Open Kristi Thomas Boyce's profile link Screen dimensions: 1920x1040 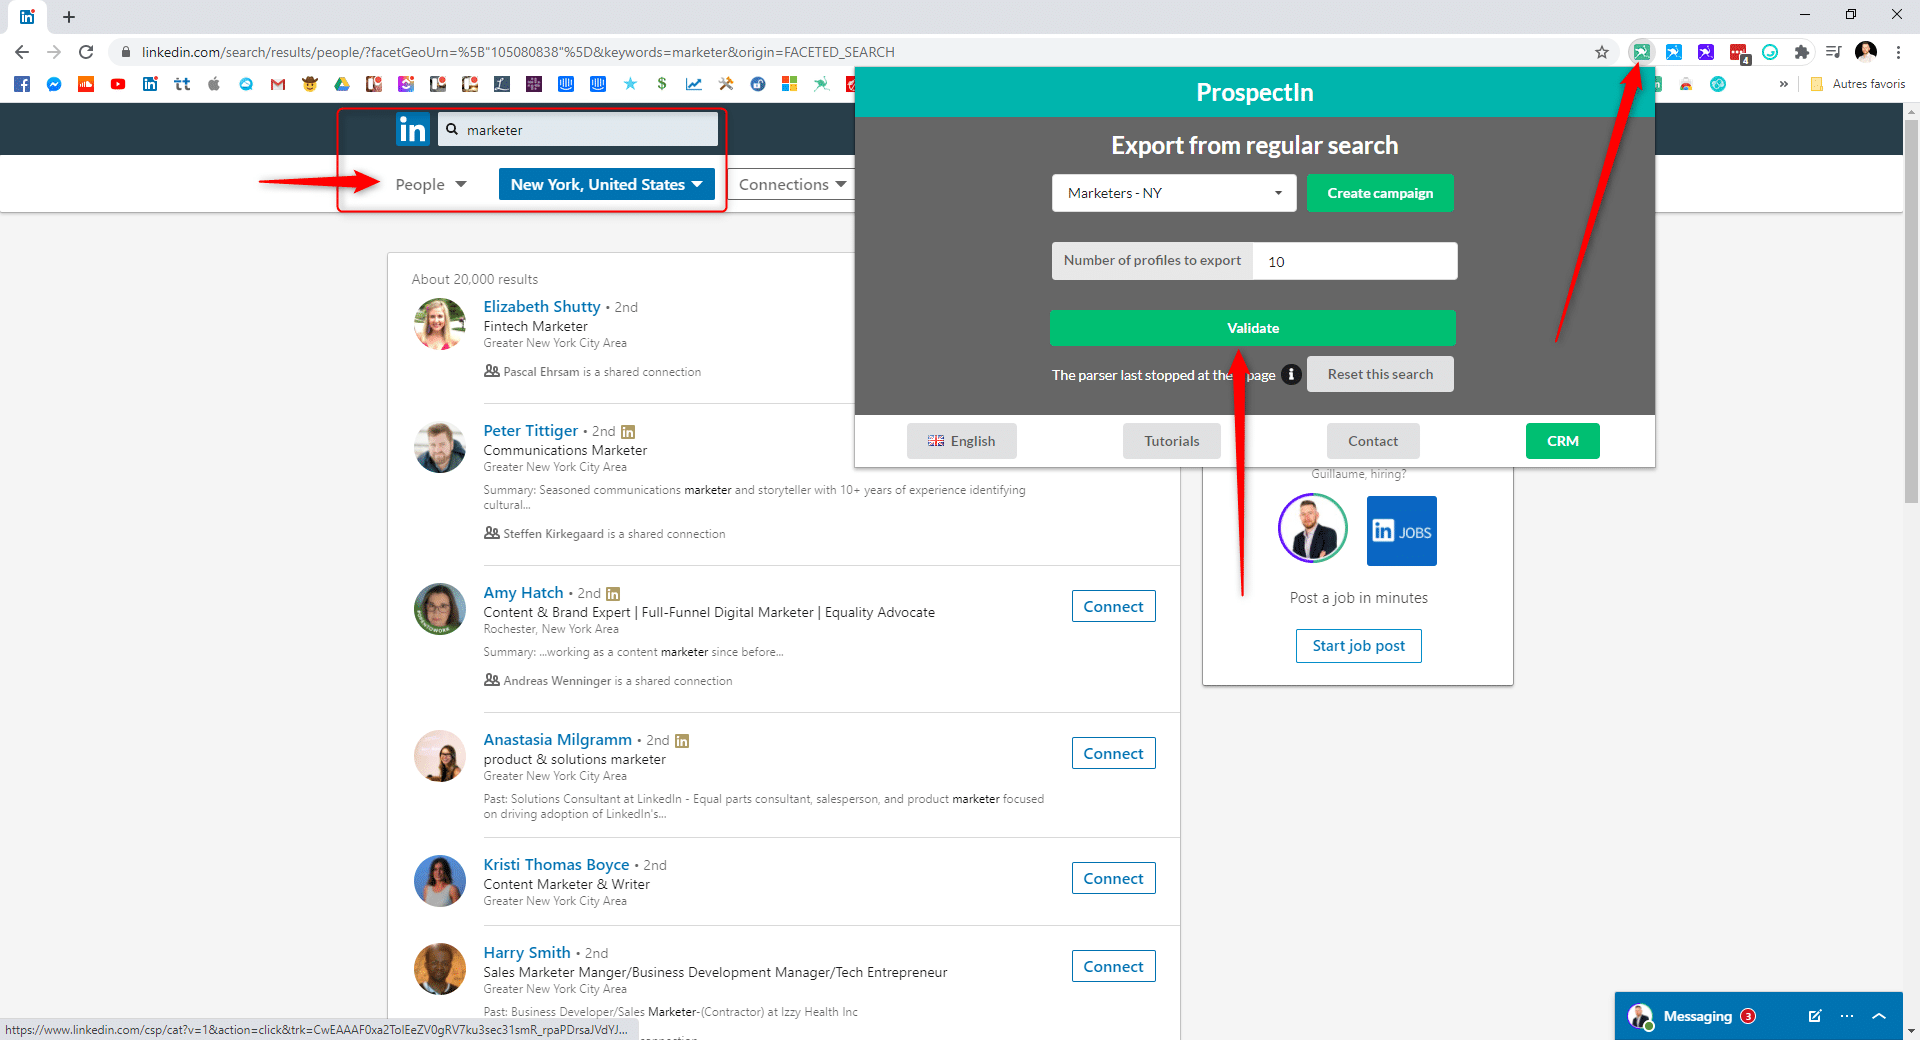[556, 865]
